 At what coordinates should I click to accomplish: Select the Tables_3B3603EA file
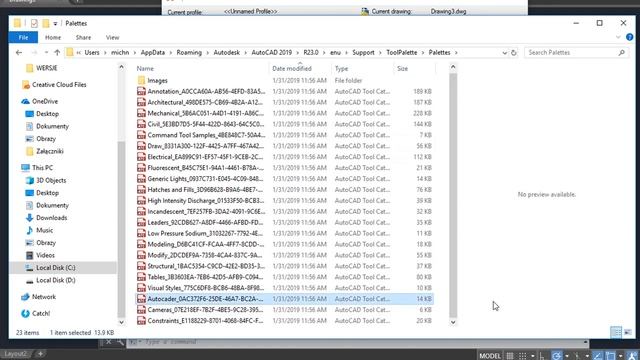pos(284,277)
